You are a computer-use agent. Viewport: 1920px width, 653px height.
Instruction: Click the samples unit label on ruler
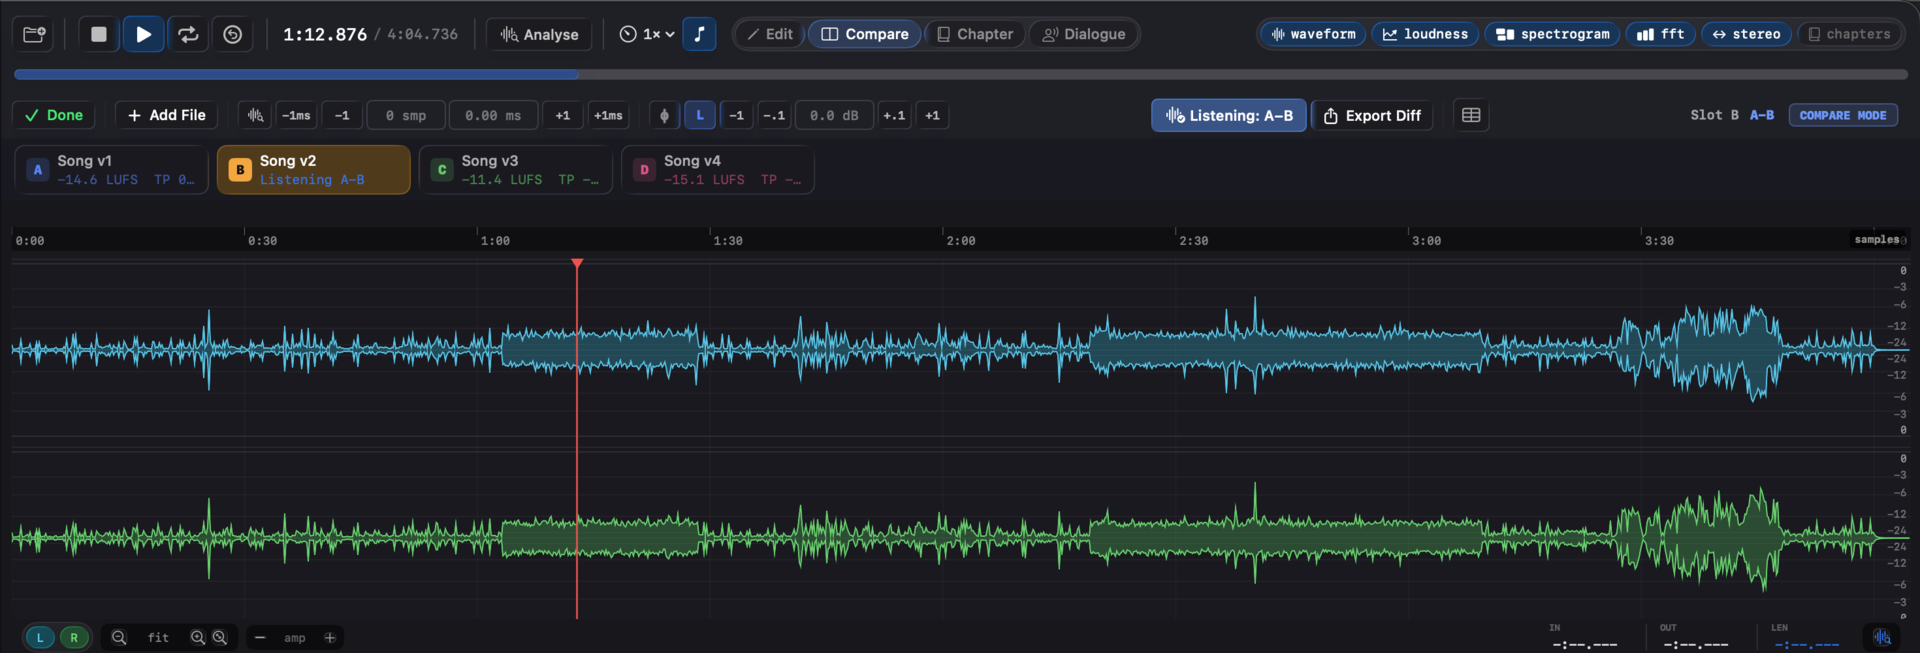[1877, 240]
